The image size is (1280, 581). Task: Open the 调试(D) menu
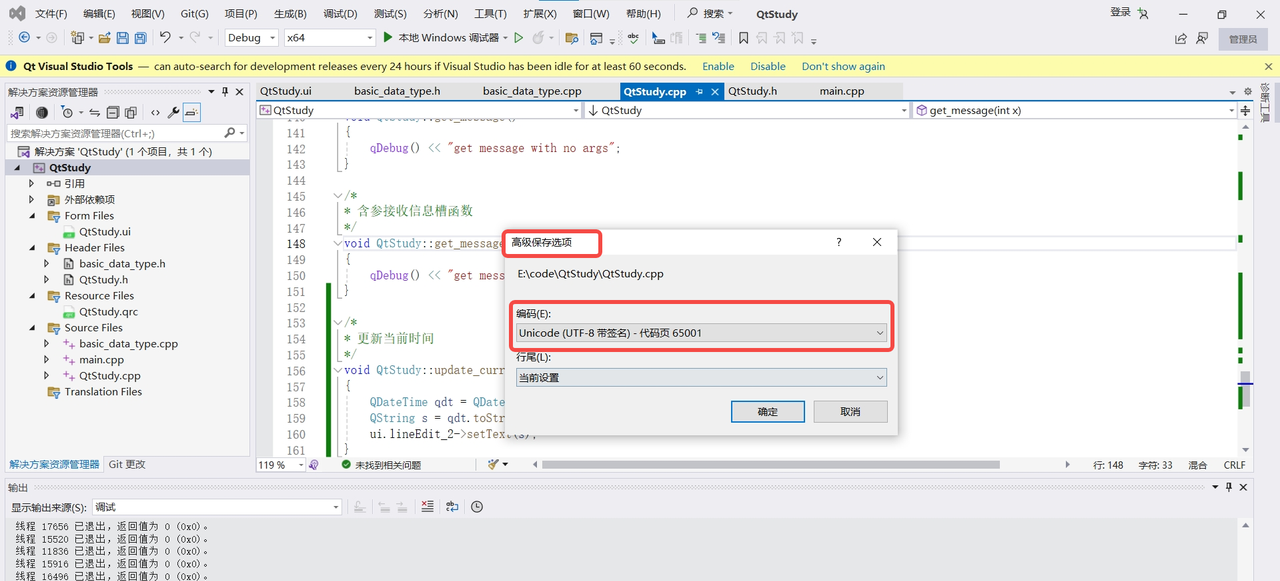click(x=340, y=14)
